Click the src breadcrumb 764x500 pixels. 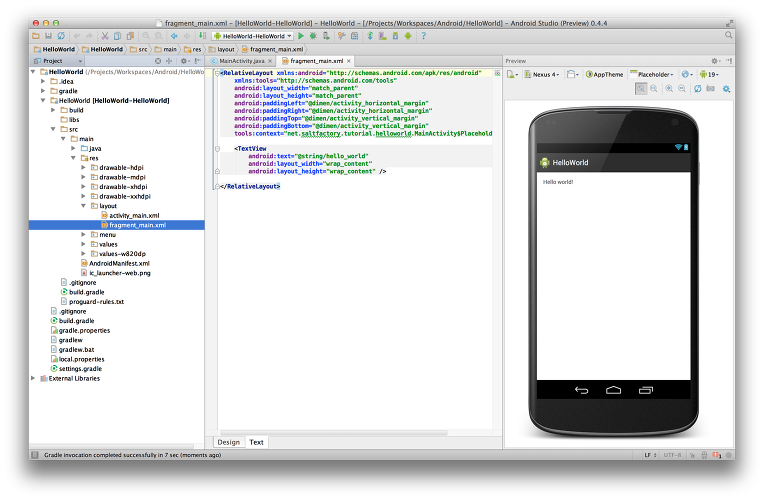tap(139, 49)
